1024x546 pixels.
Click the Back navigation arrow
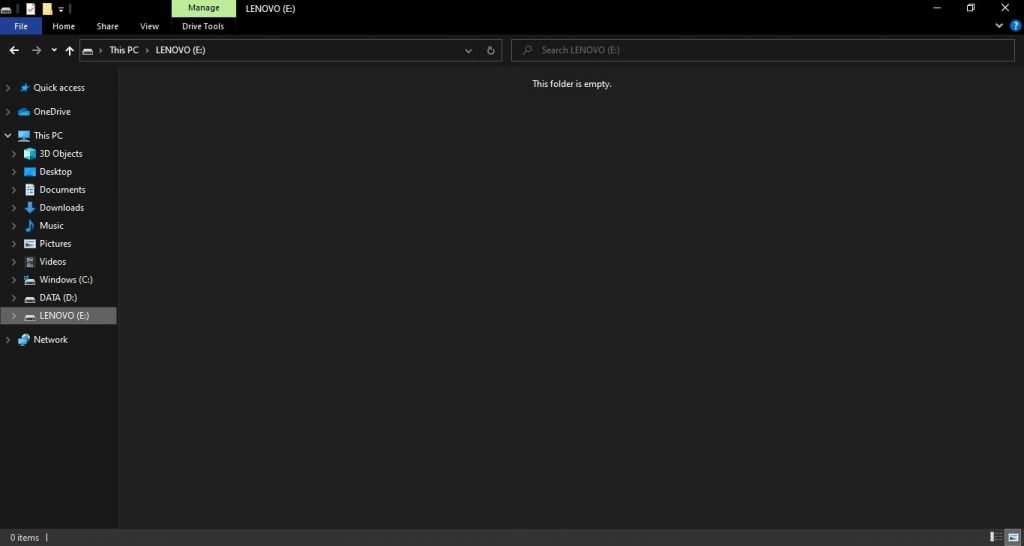point(14,50)
